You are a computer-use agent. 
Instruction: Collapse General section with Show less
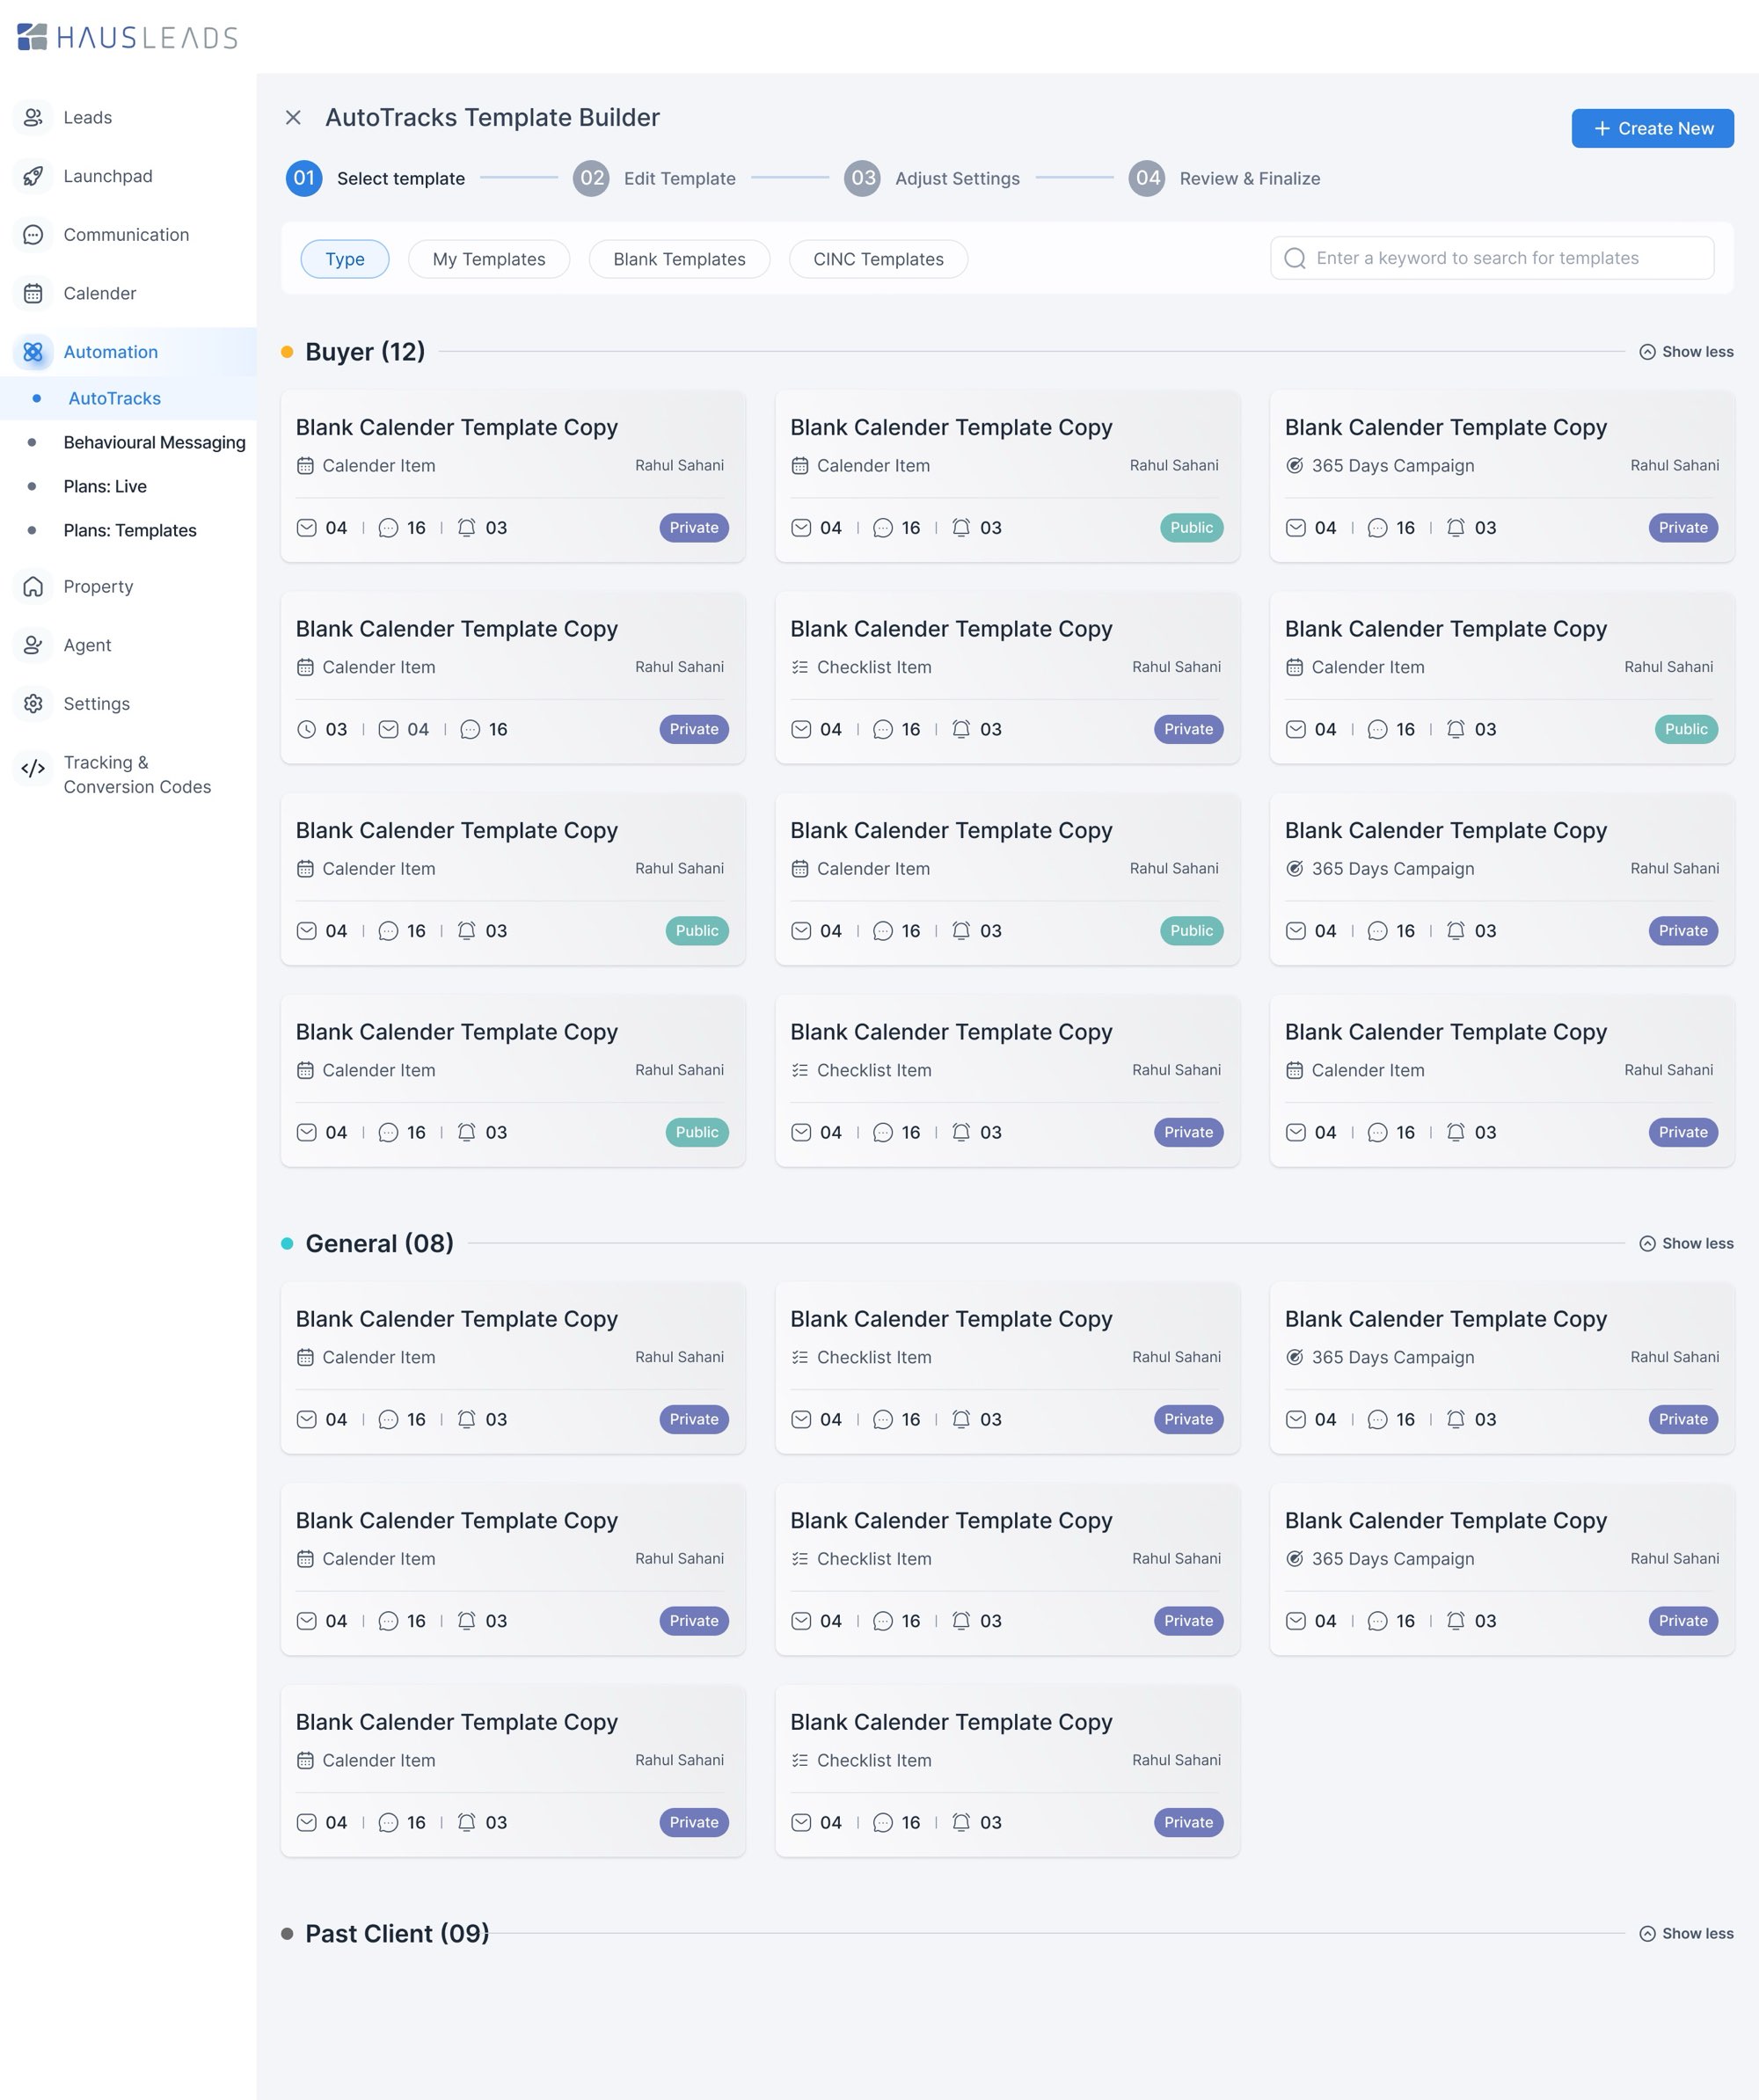click(1686, 1244)
